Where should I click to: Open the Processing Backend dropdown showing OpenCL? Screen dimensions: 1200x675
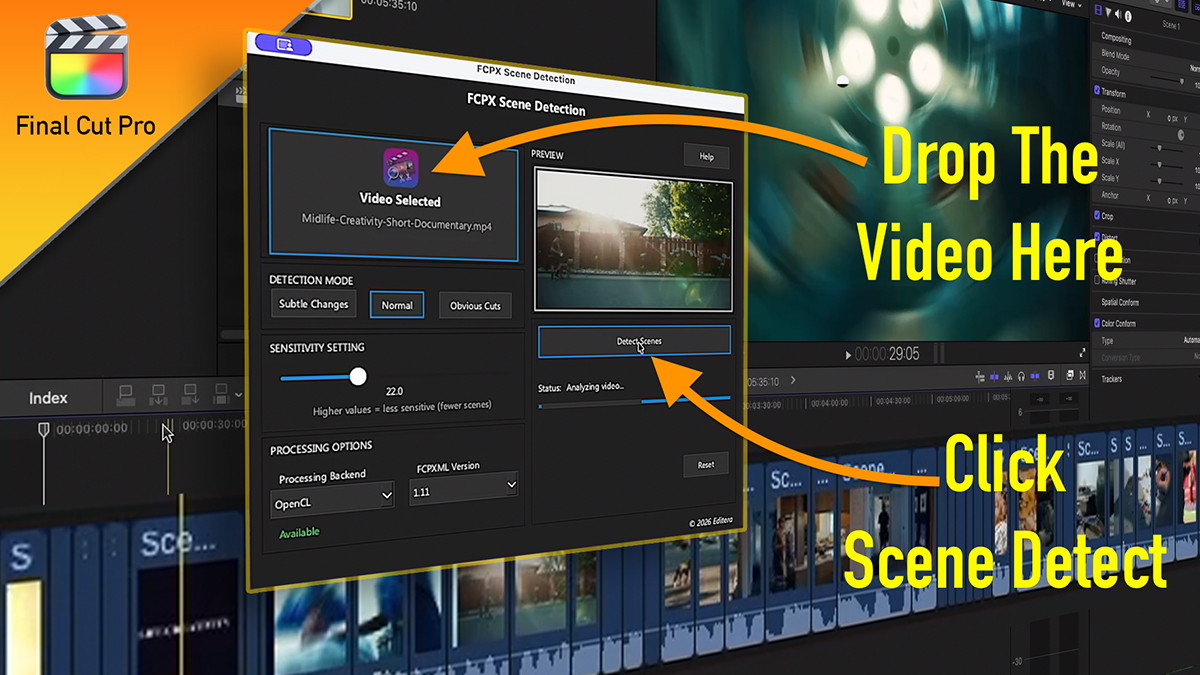(x=331, y=495)
